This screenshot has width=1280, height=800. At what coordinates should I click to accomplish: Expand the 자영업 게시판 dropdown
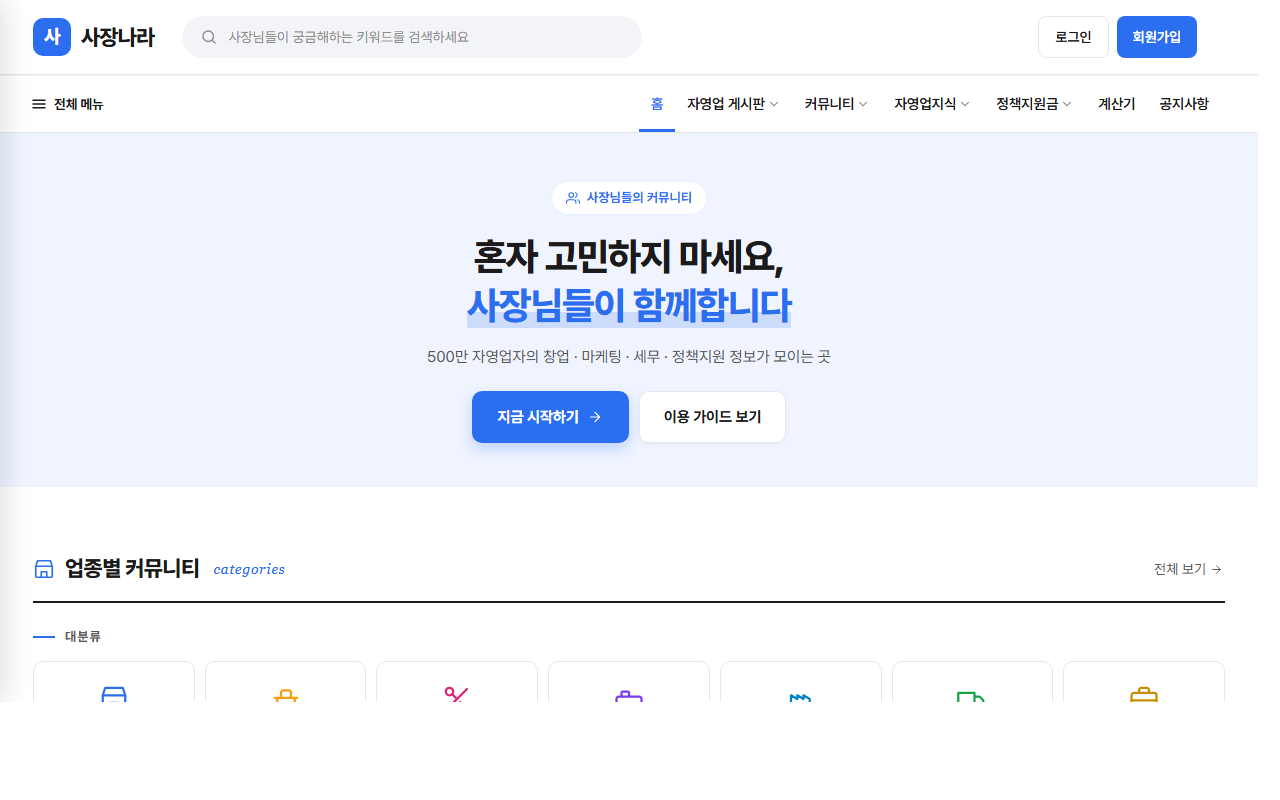[x=735, y=103]
